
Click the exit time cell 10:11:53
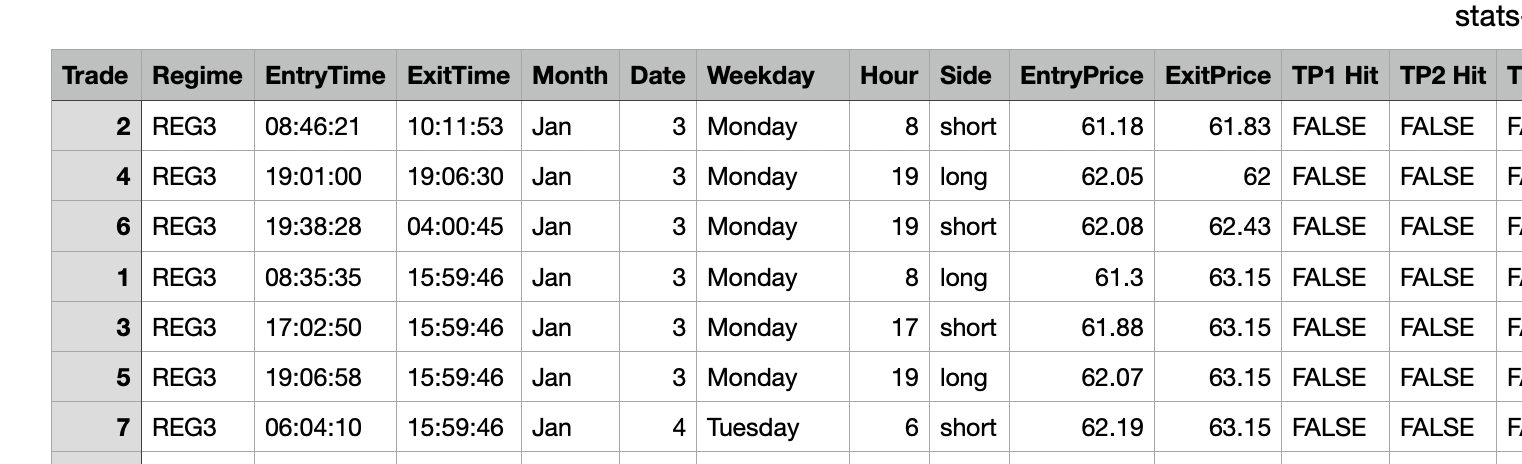(x=455, y=127)
